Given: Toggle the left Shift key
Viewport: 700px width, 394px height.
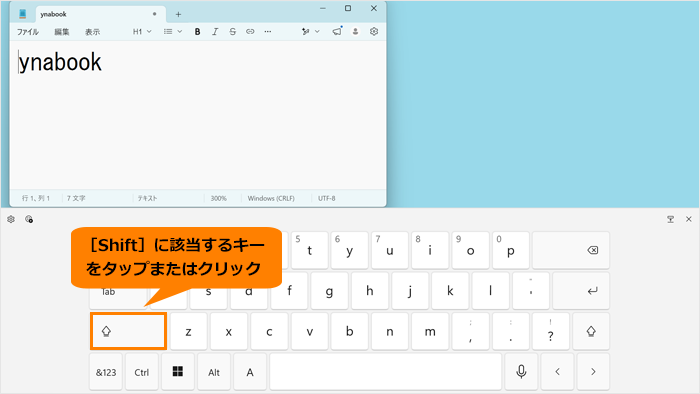Looking at the screenshot, I should [129, 331].
